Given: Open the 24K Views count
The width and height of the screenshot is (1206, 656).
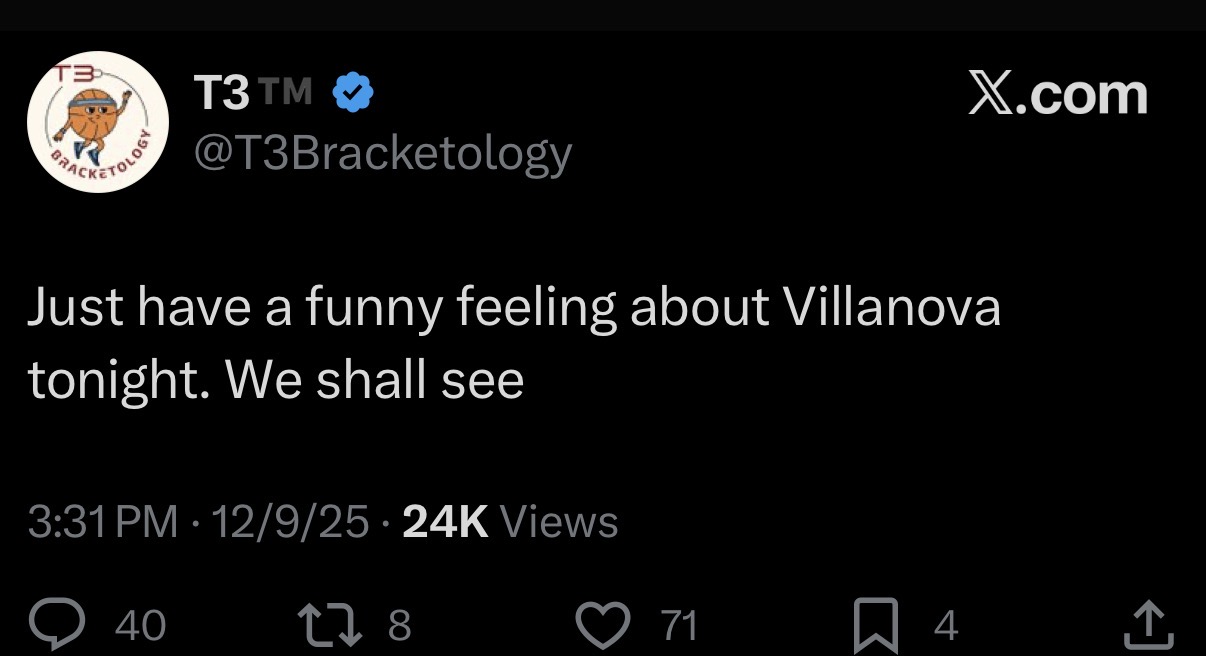Looking at the screenshot, I should (510, 522).
